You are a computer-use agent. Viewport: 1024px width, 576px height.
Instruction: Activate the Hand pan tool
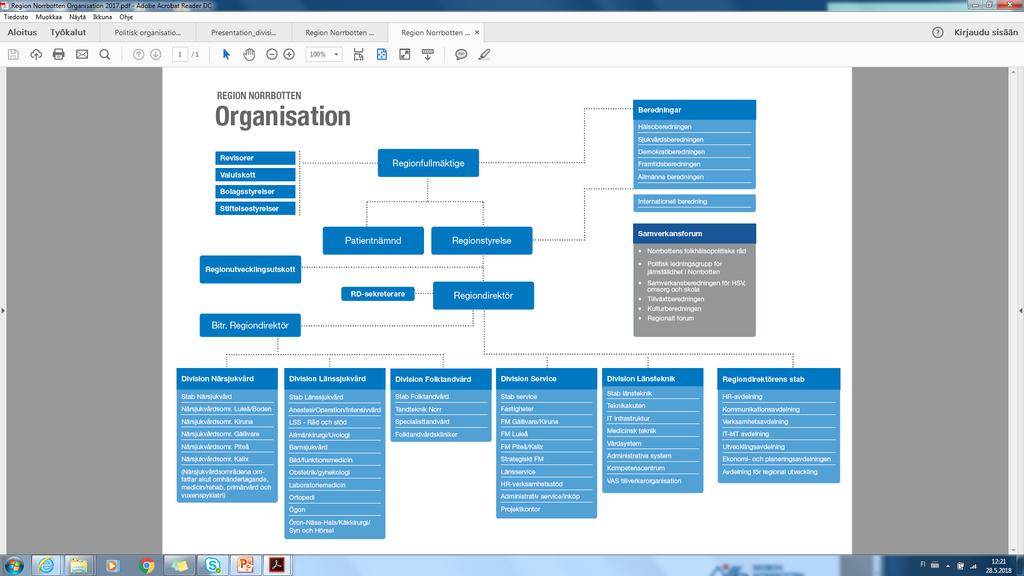[249, 54]
